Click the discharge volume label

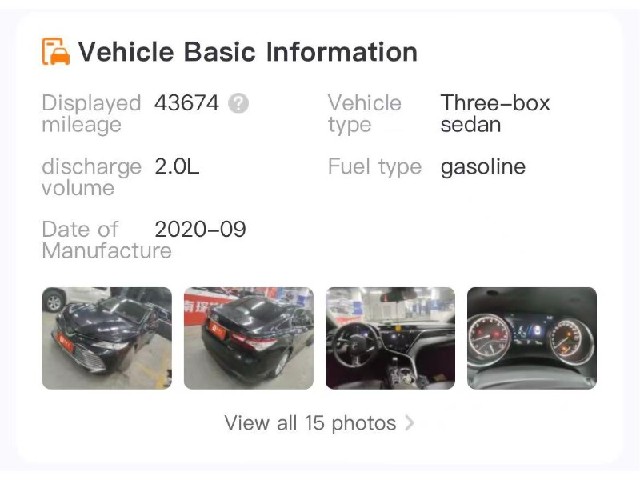pyautogui.click(x=91, y=177)
